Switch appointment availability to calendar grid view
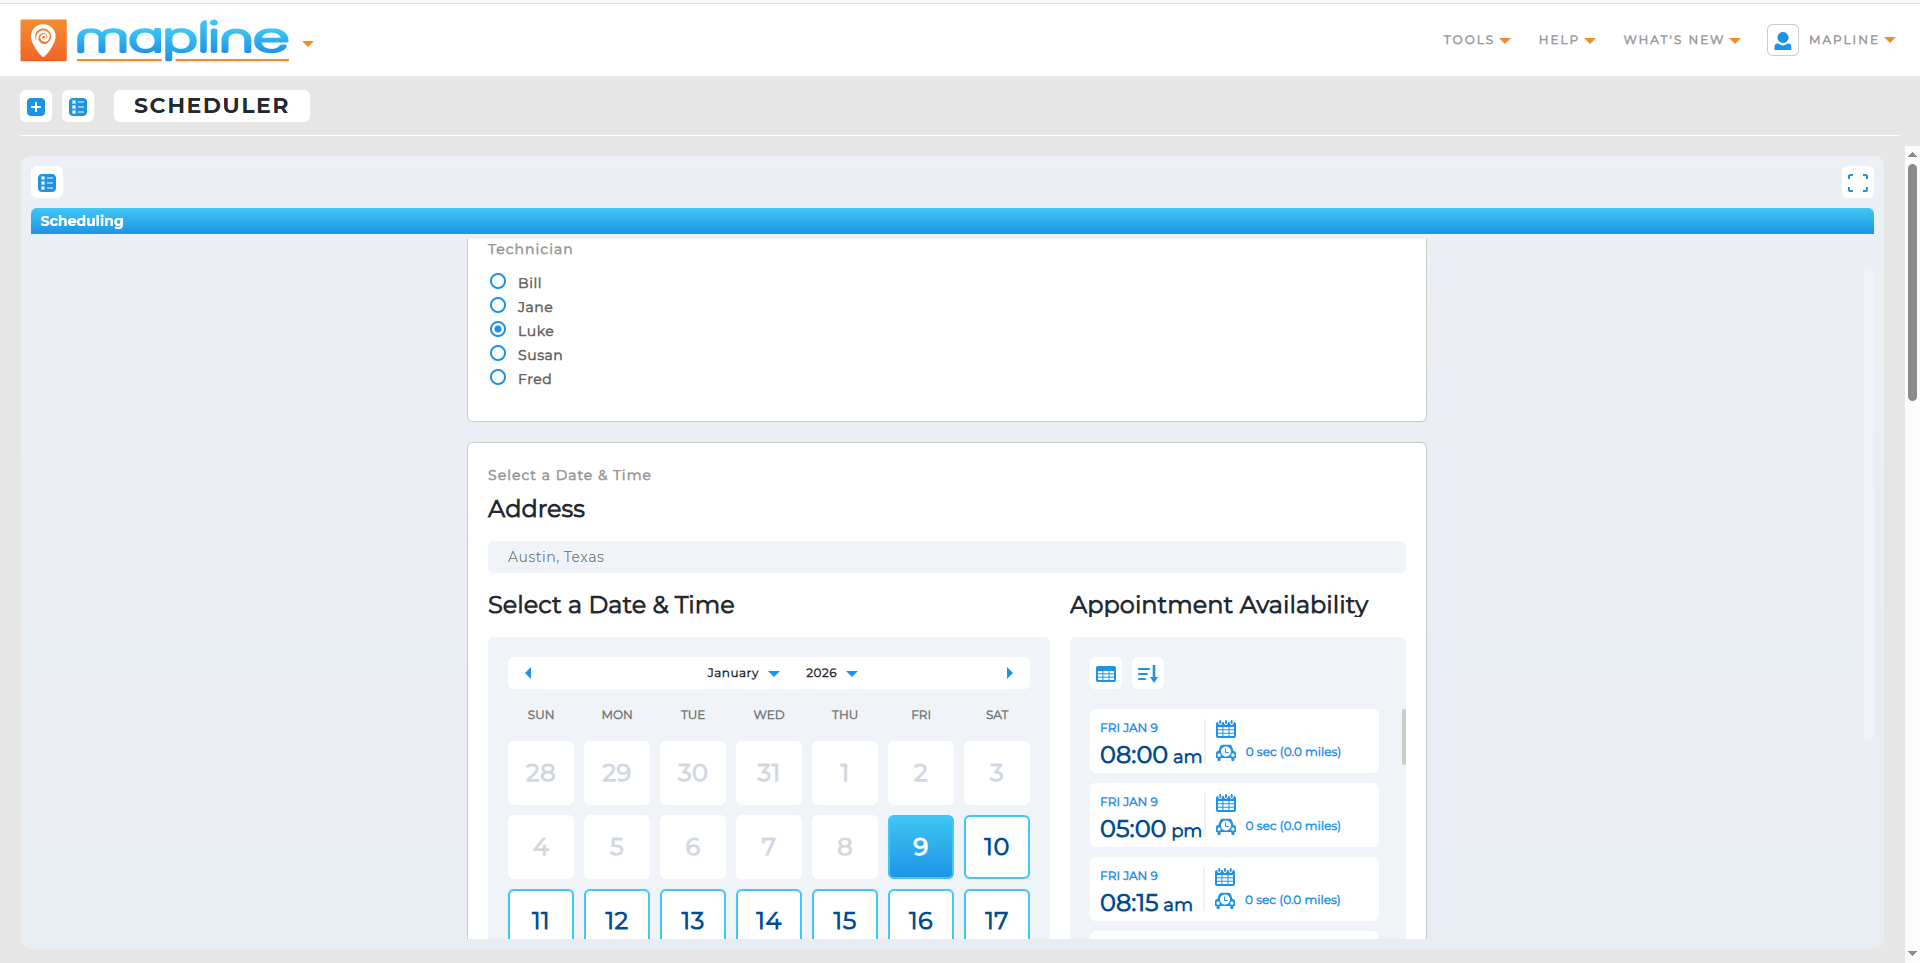This screenshot has height=963, width=1920. point(1105,673)
